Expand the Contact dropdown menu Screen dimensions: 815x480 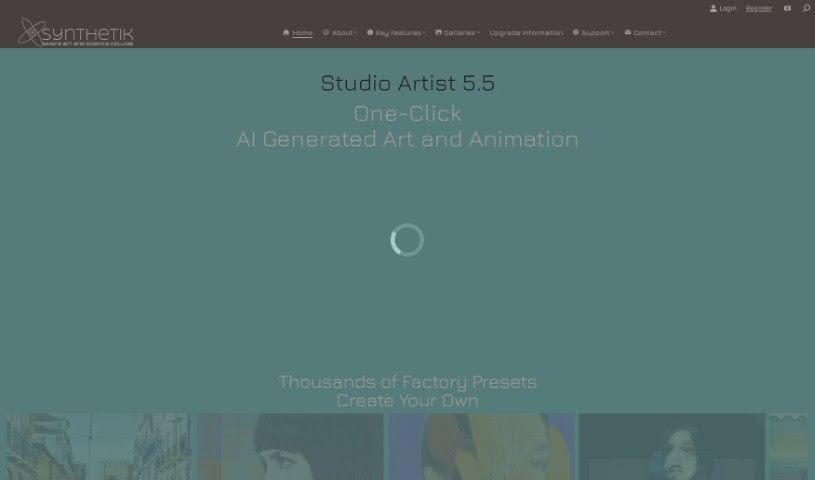point(645,33)
